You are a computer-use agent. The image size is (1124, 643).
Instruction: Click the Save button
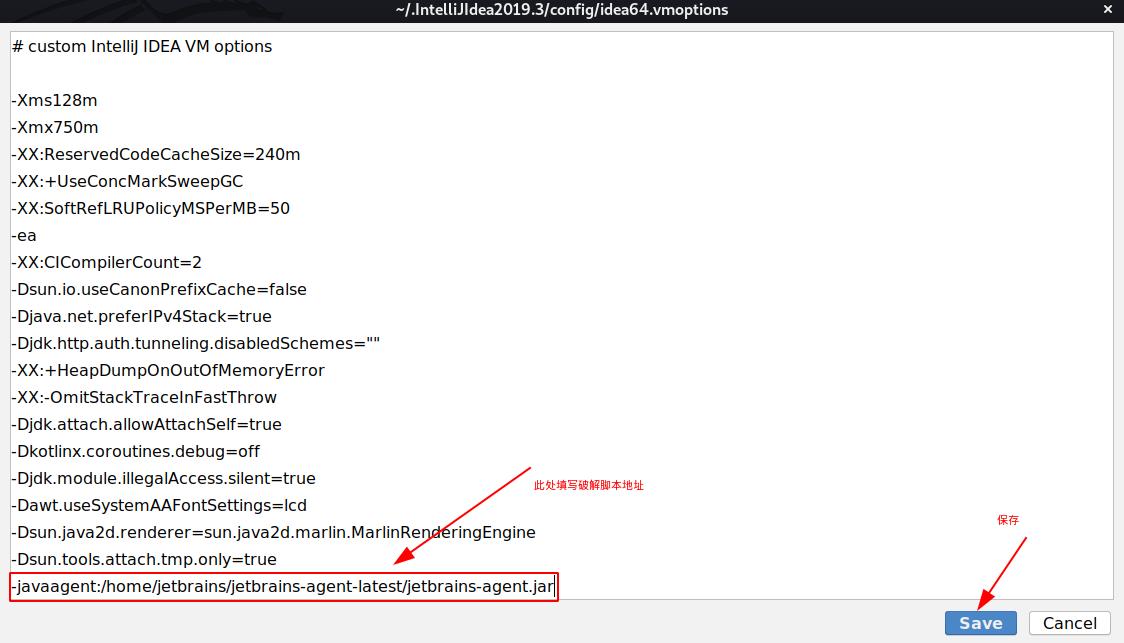coord(980,623)
